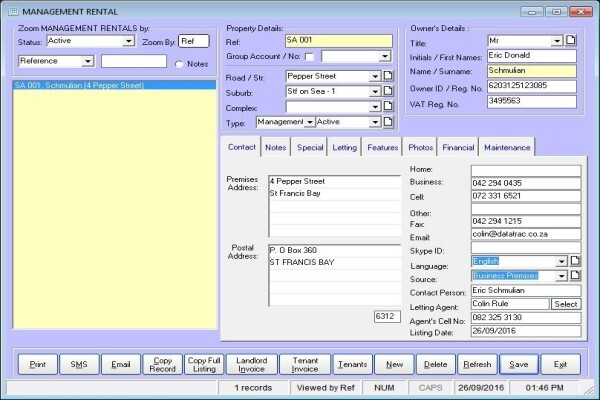The image size is (600, 400).
Task: Click the Email button
Action: point(121,364)
